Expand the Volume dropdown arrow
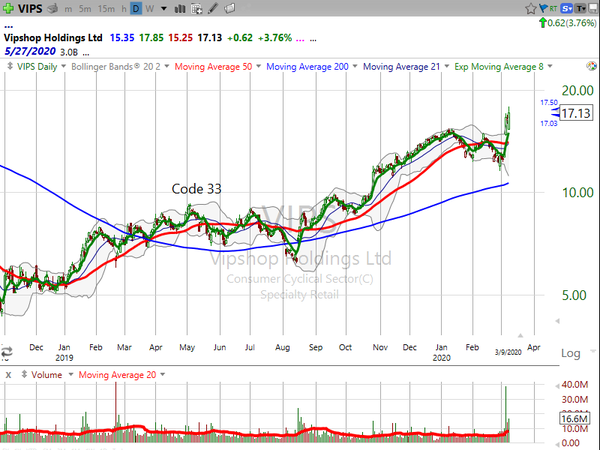This screenshot has height=450, width=600. 70,374
